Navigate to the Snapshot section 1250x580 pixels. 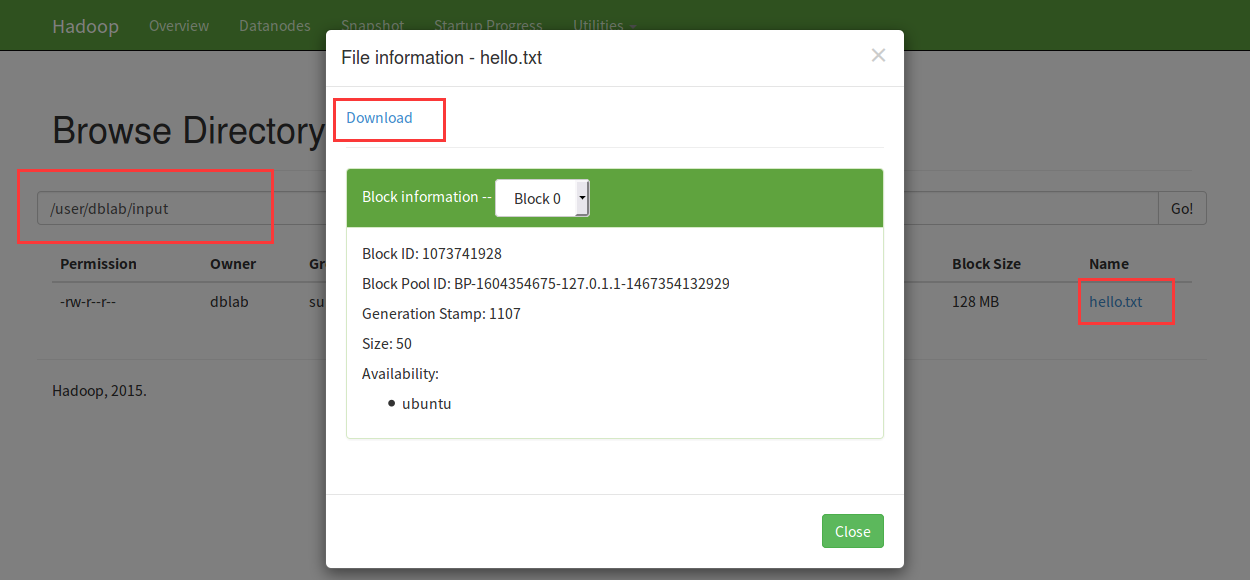coord(372,26)
